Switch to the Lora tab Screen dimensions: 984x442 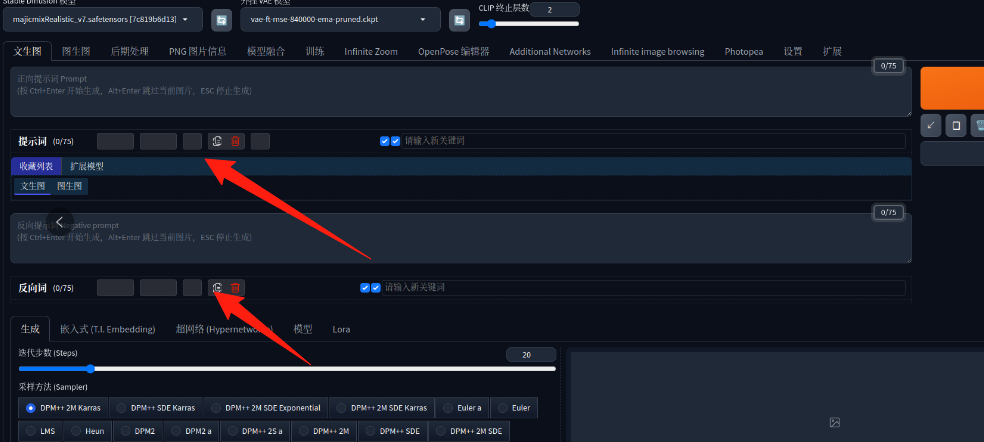coord(341,329)
